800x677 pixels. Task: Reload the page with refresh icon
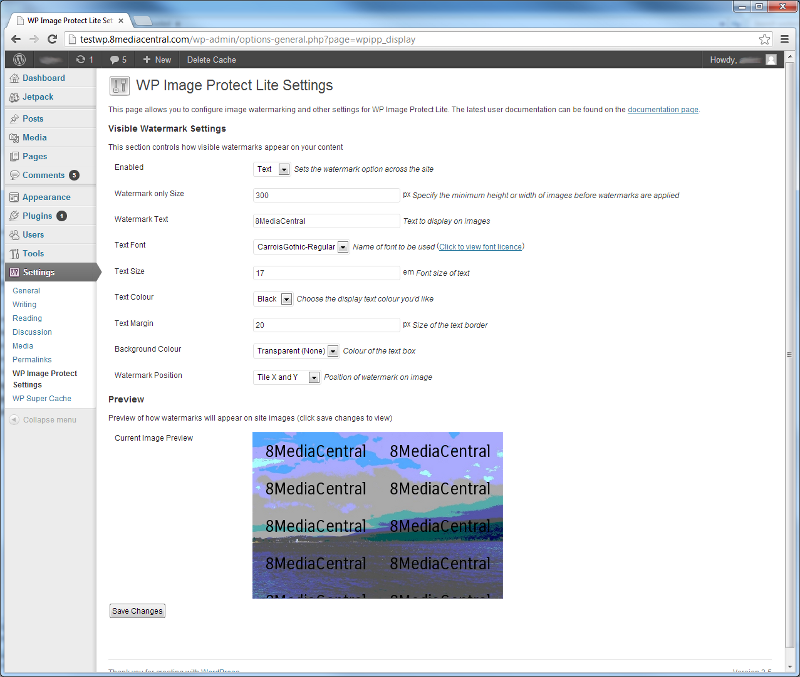click(x=52, y=39)
